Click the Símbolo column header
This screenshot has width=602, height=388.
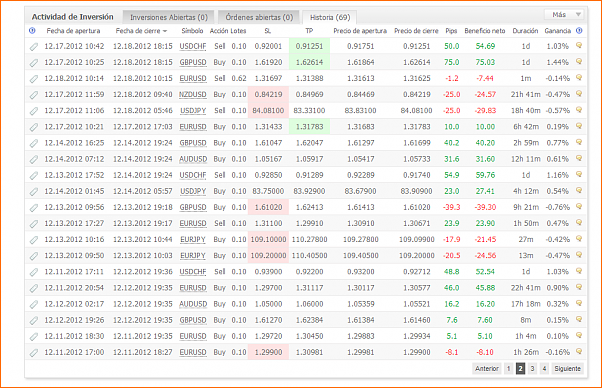click(192, 31)
